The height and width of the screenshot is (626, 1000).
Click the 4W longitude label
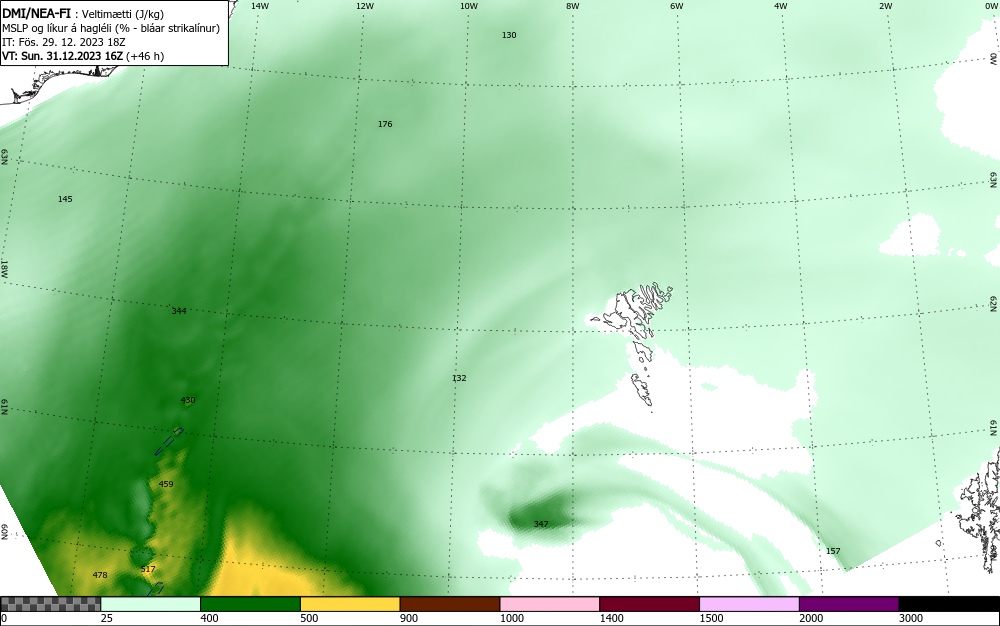(781, 6)
